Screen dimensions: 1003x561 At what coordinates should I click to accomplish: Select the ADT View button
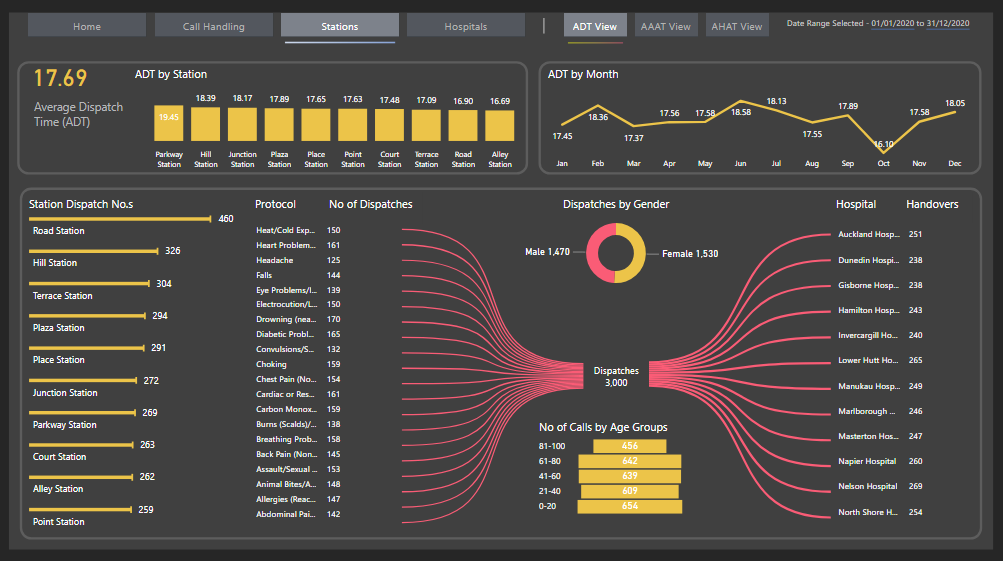tap(594, 26)
